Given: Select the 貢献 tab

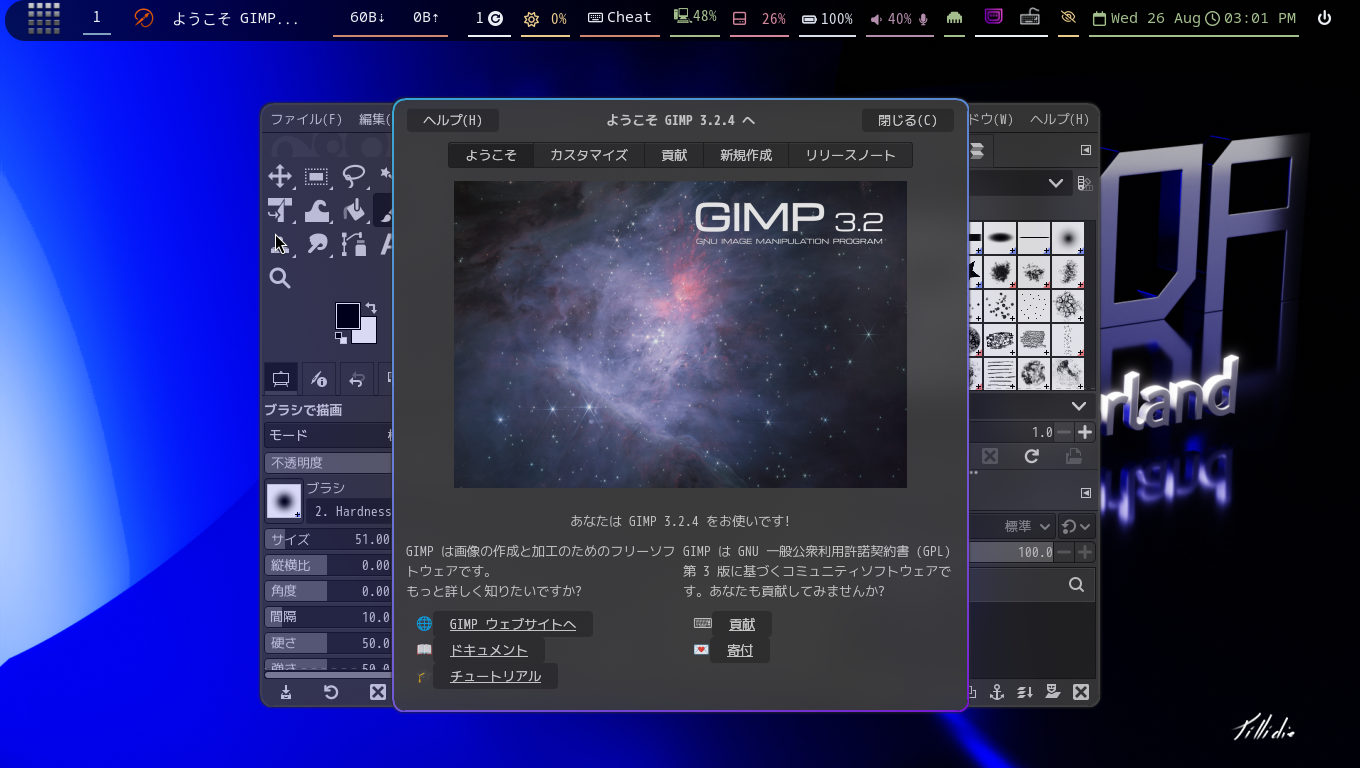Looking at the screenshot, I should point(674,155).
